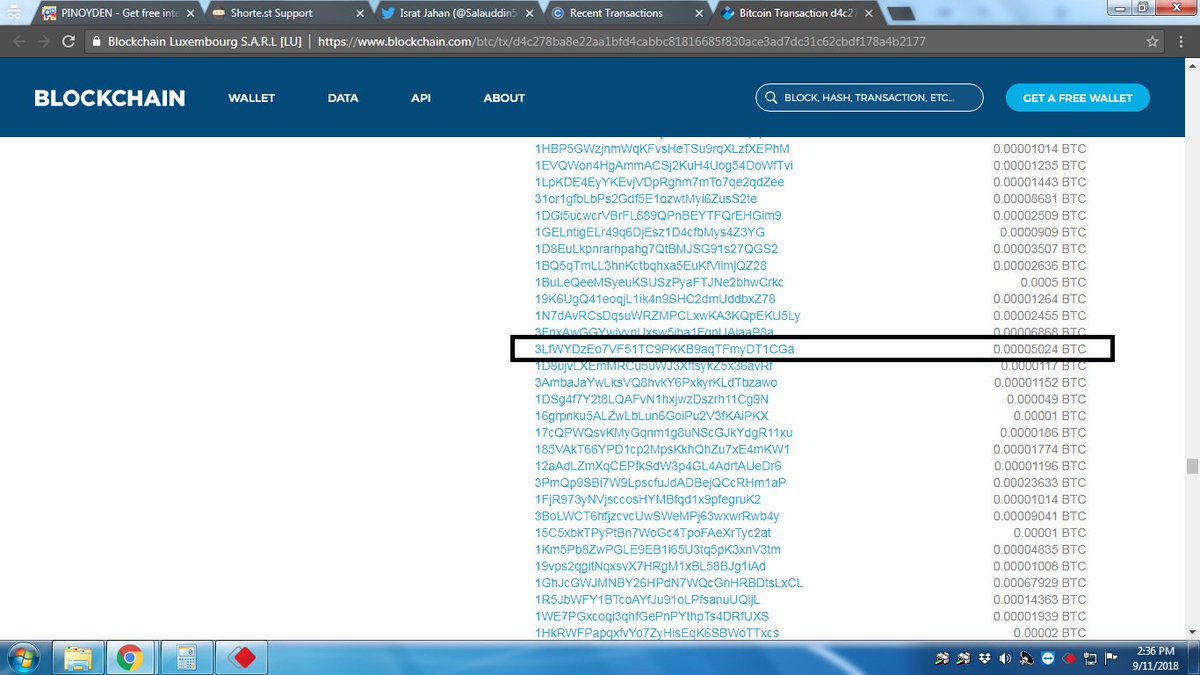Screen dimensions: 1200x675
Task: Switch to the Israt Jahan Twitter tab
Action: coord(455,13)
